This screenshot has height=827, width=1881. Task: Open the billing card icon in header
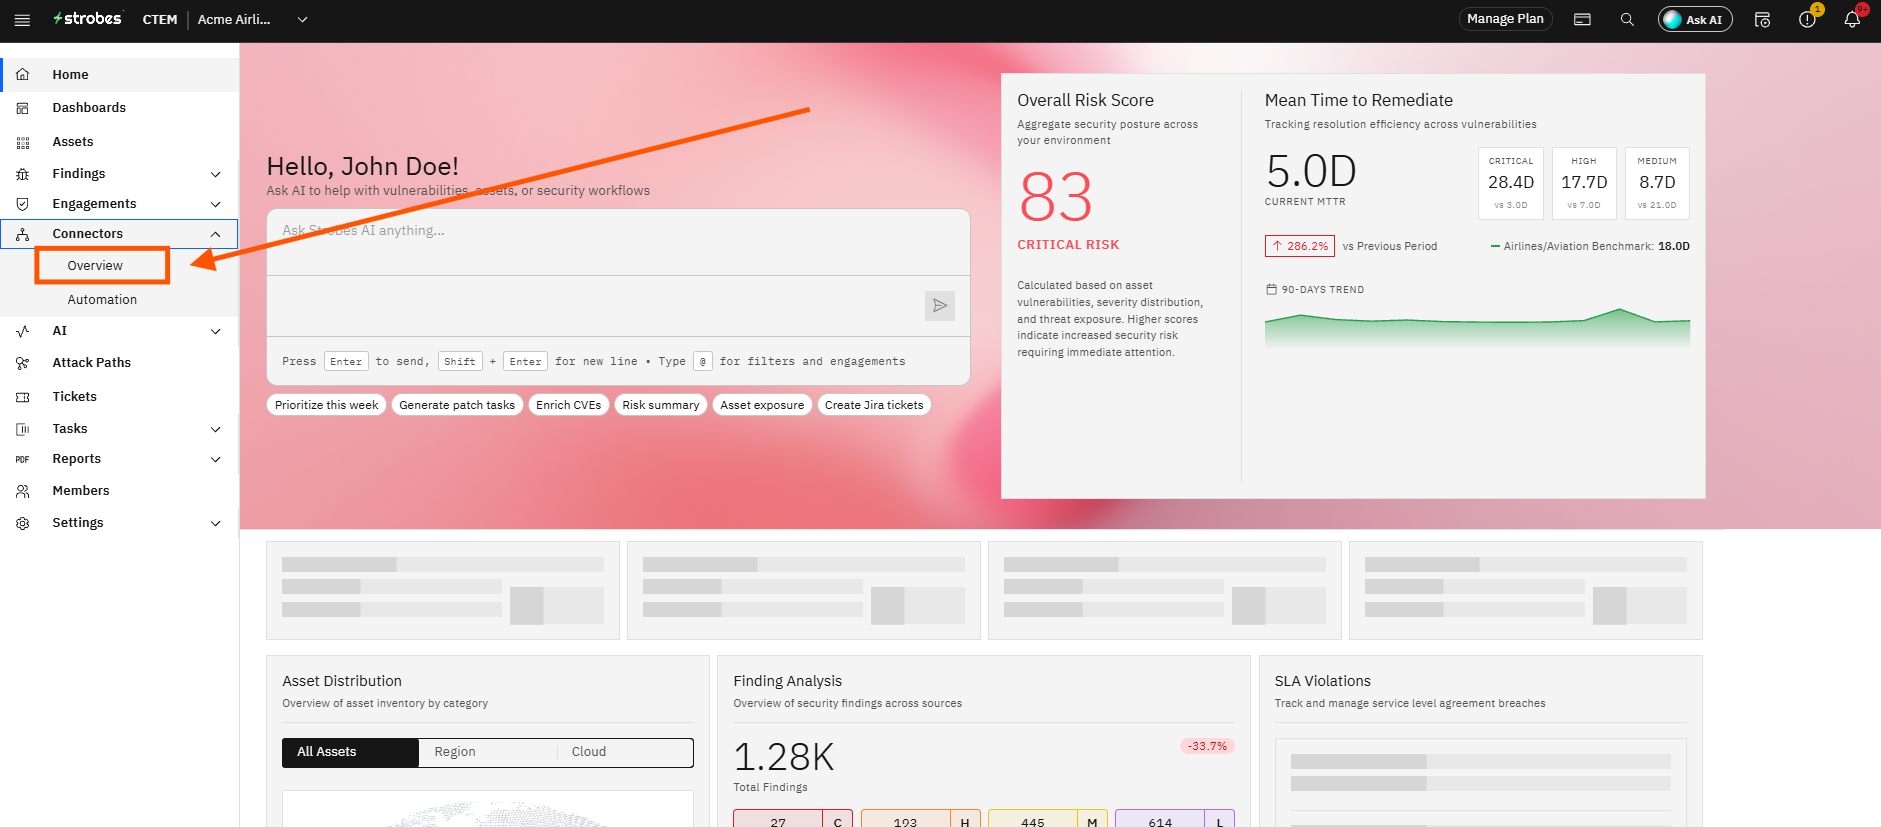tap(1582, 20)
